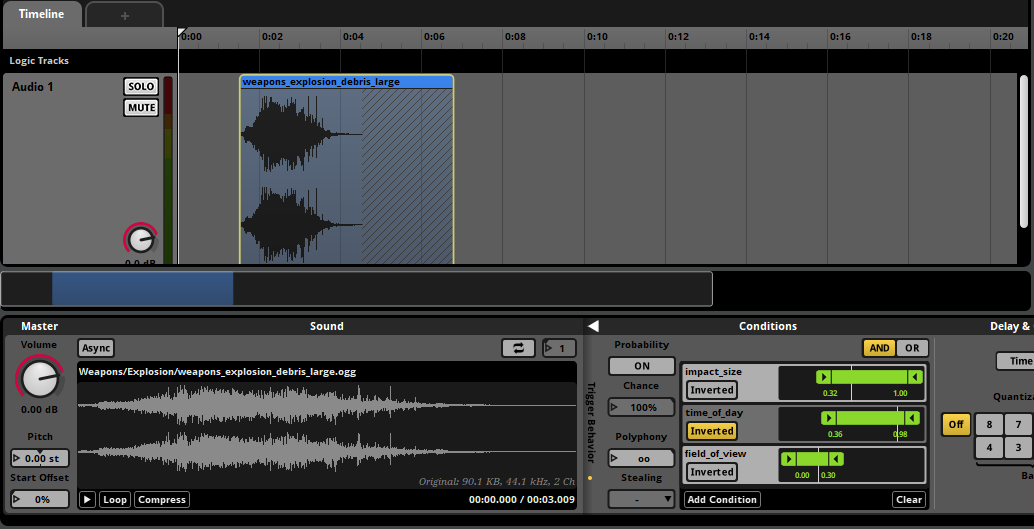Click the Master Volume knob

click(38, 378)
